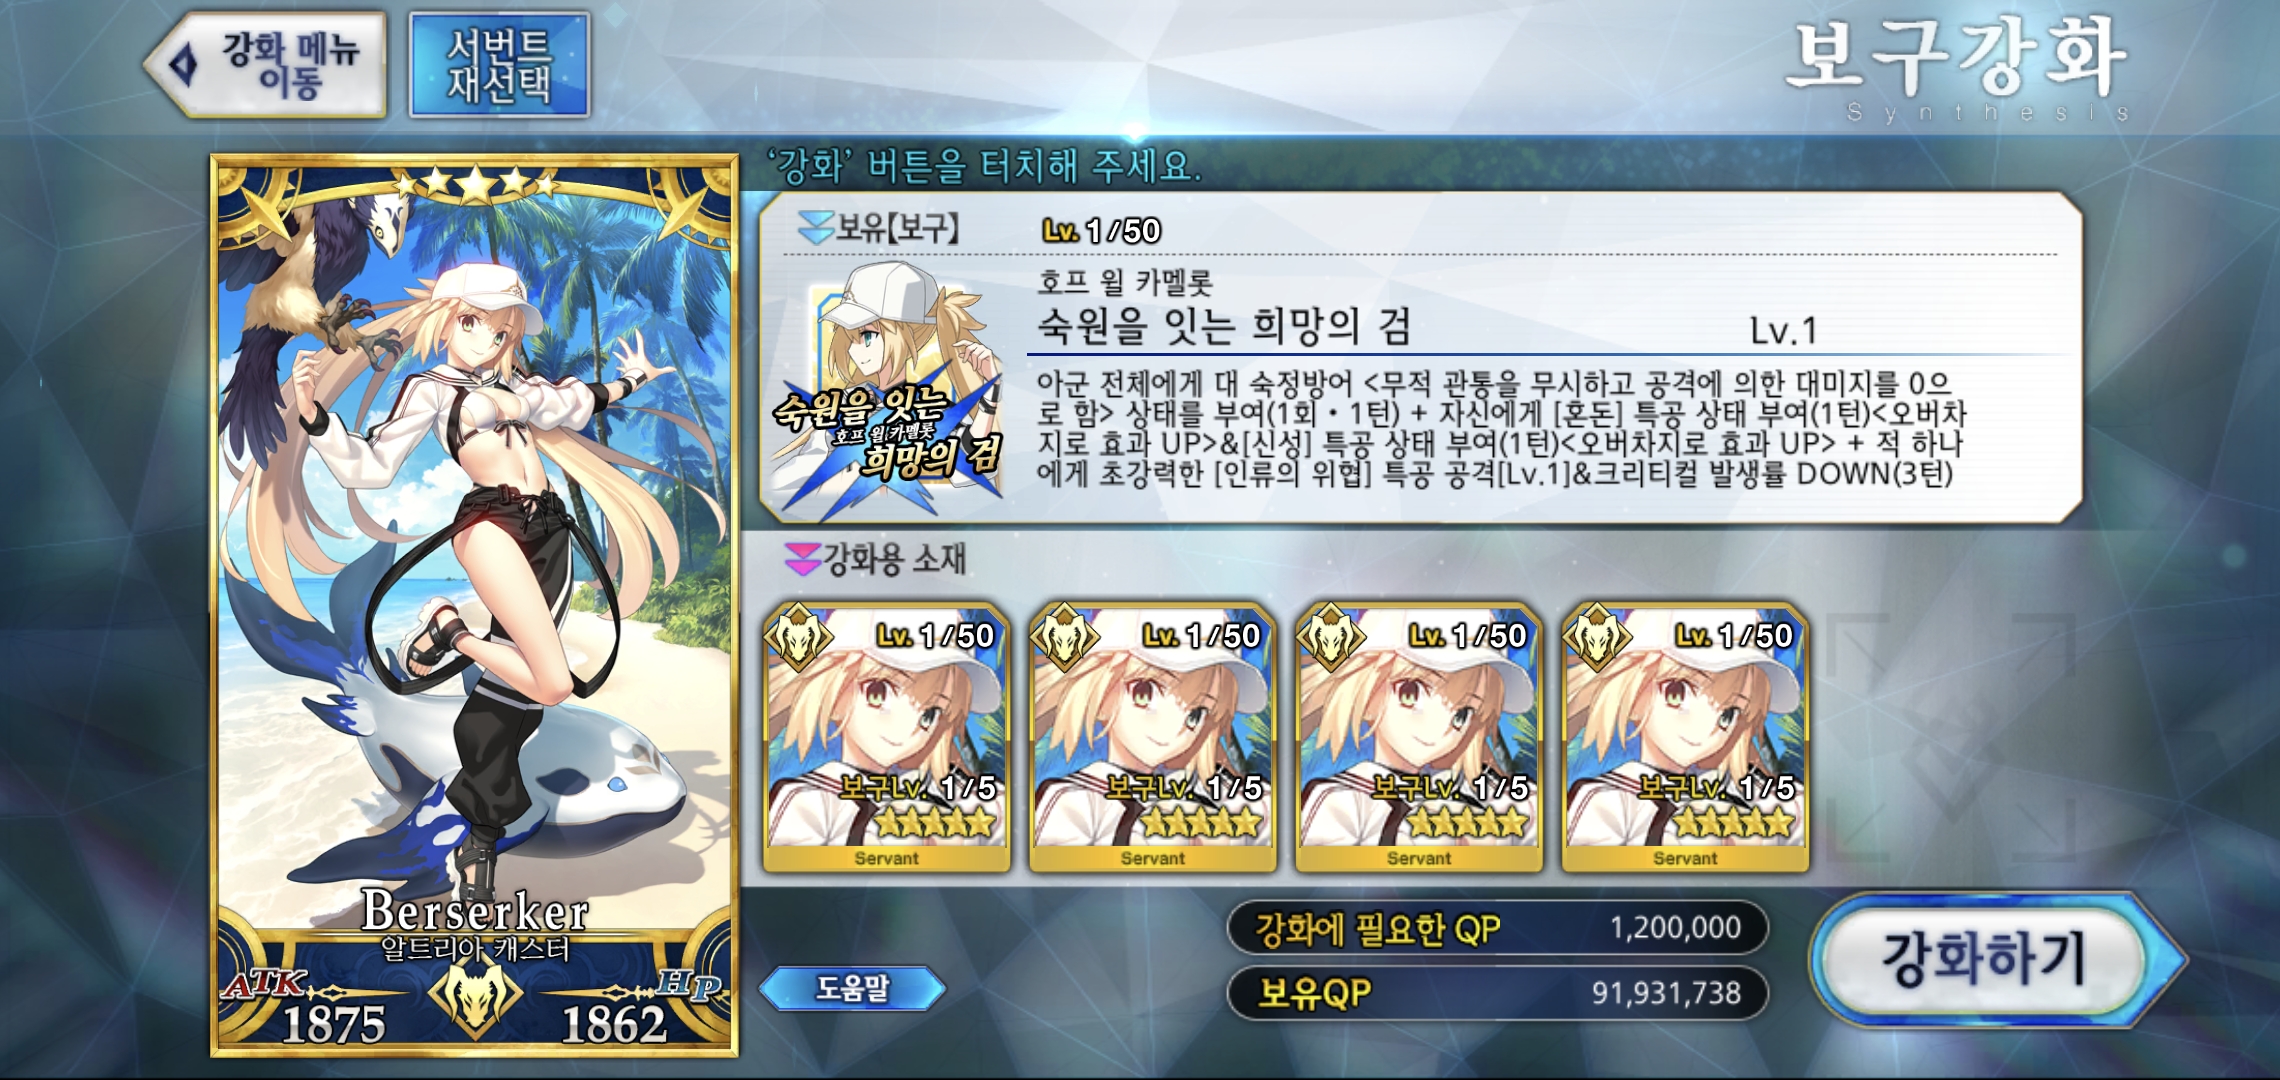
Task: Tap the large Berserker servant portrait card
Action: click(x=475, y=606)
